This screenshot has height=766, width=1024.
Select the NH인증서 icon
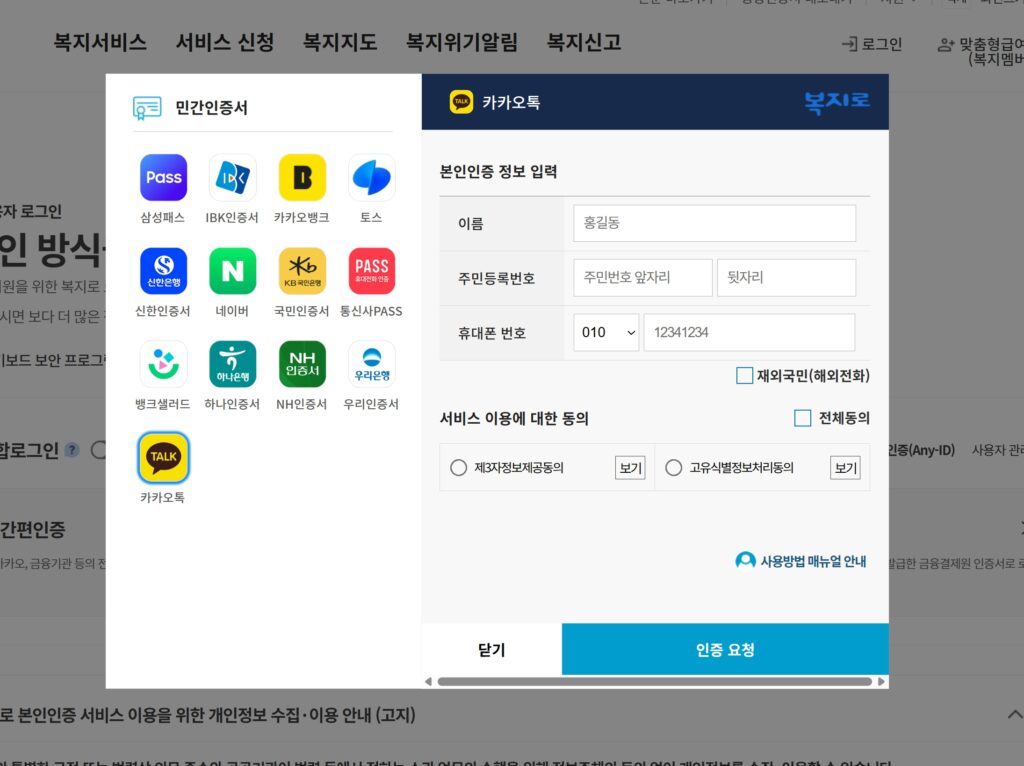[302, 364]
